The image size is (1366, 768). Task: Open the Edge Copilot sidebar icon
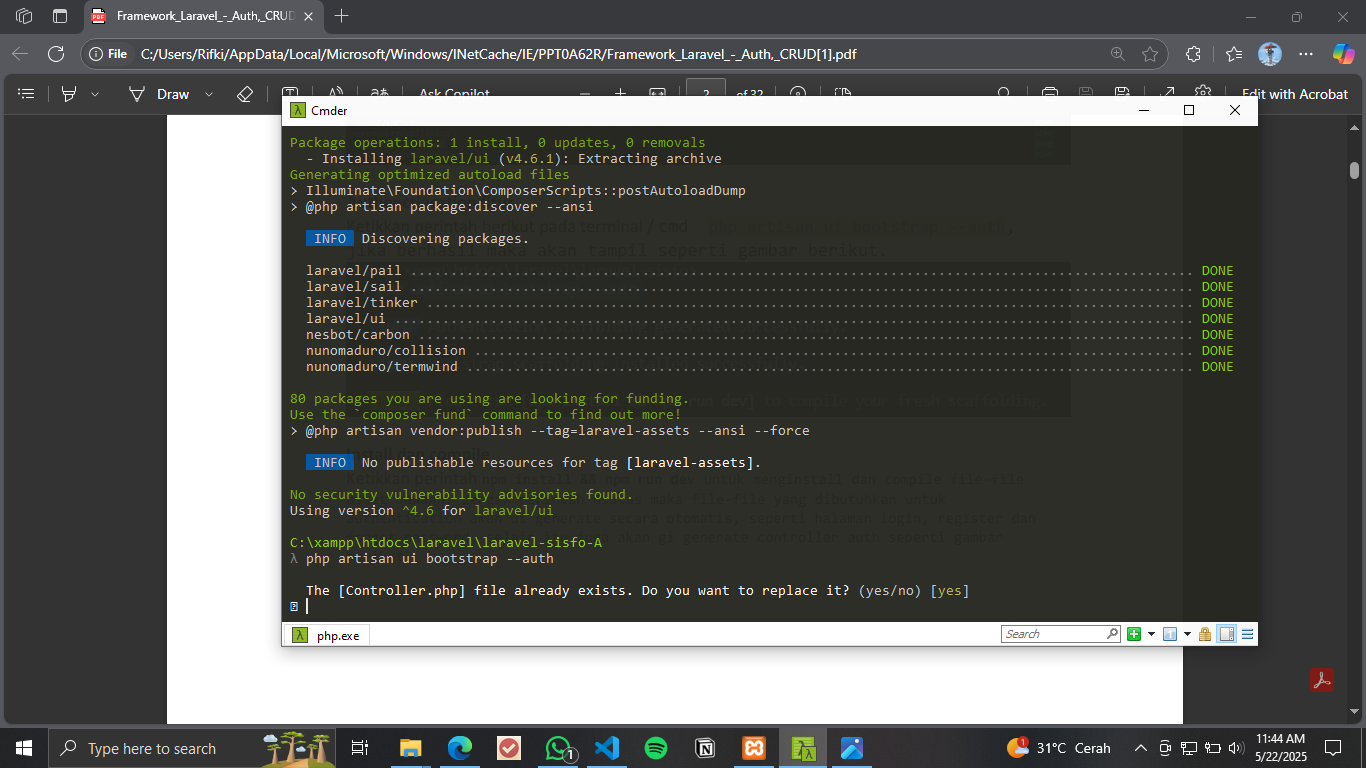[x=1343, y=54]
